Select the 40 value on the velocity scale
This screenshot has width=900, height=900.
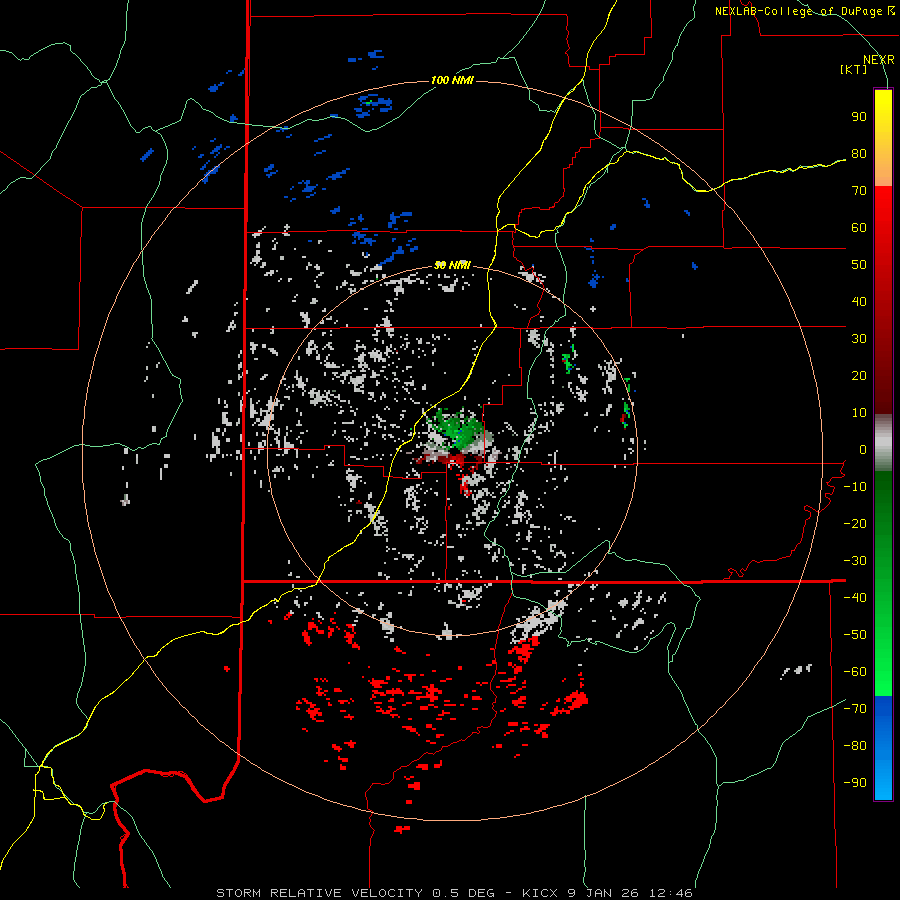click(x=859, y=302)
